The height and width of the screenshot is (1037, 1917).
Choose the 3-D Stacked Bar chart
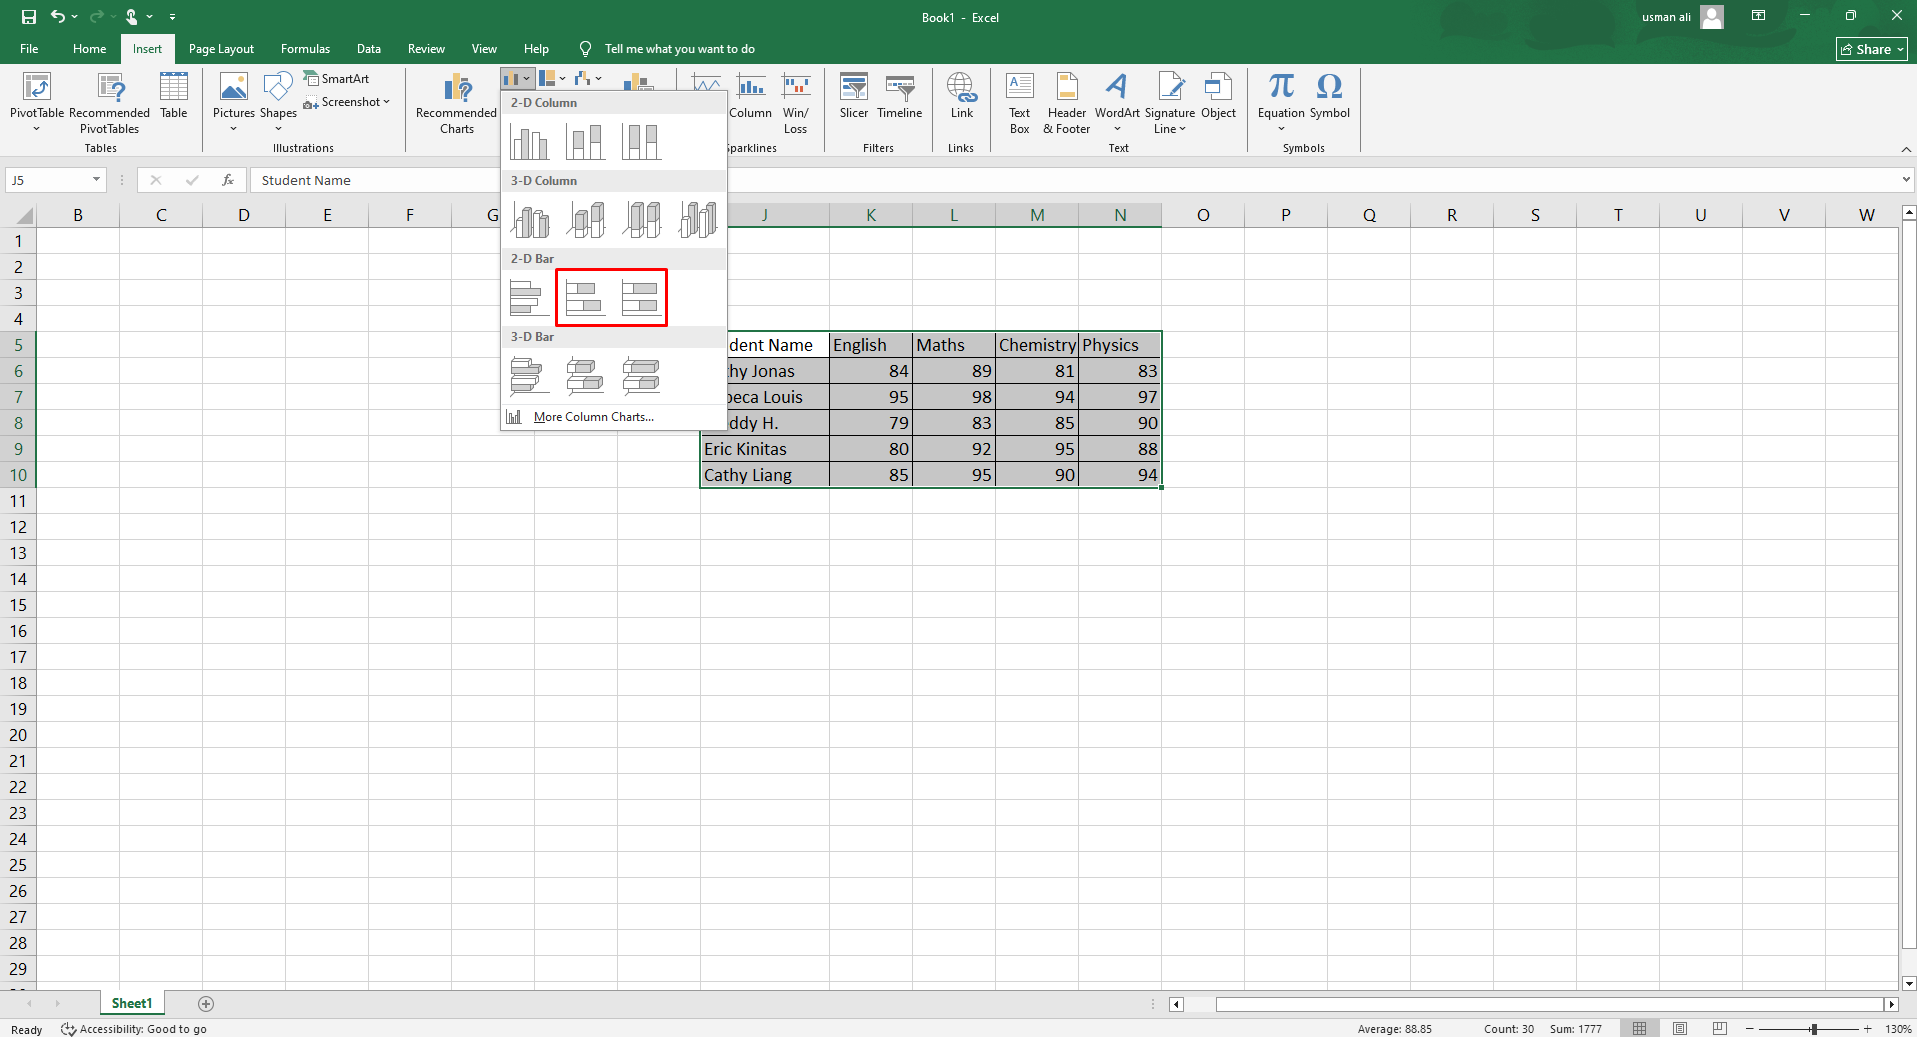[585, 375]
